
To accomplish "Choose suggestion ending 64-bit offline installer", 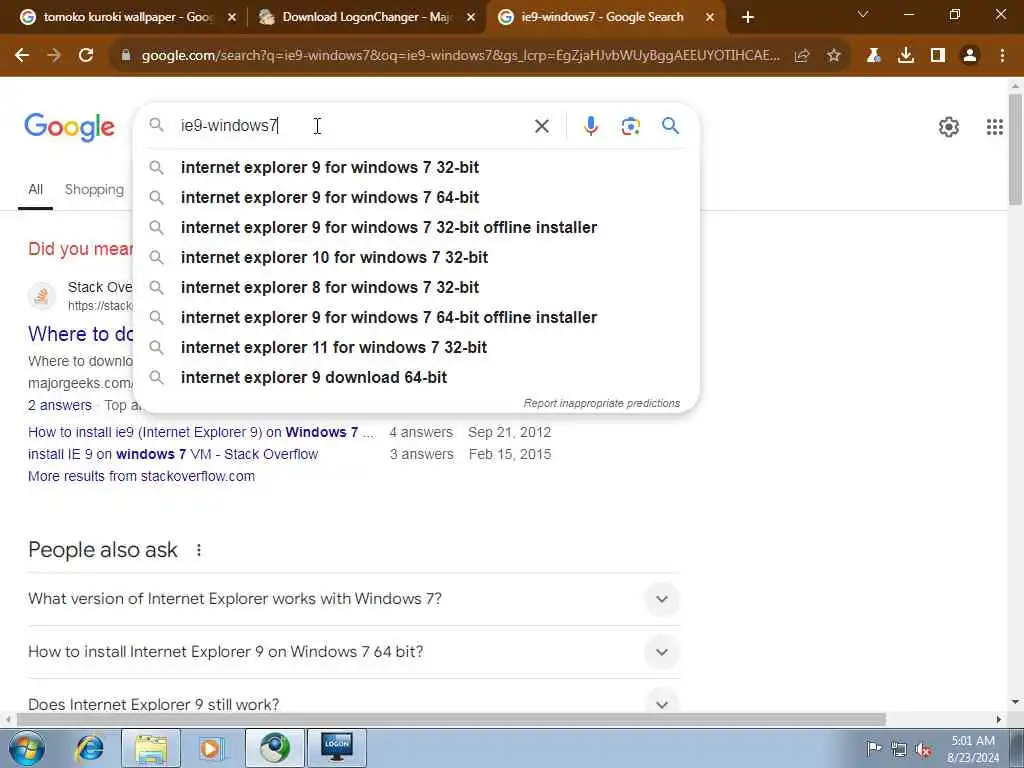I will tap(417, 317).
